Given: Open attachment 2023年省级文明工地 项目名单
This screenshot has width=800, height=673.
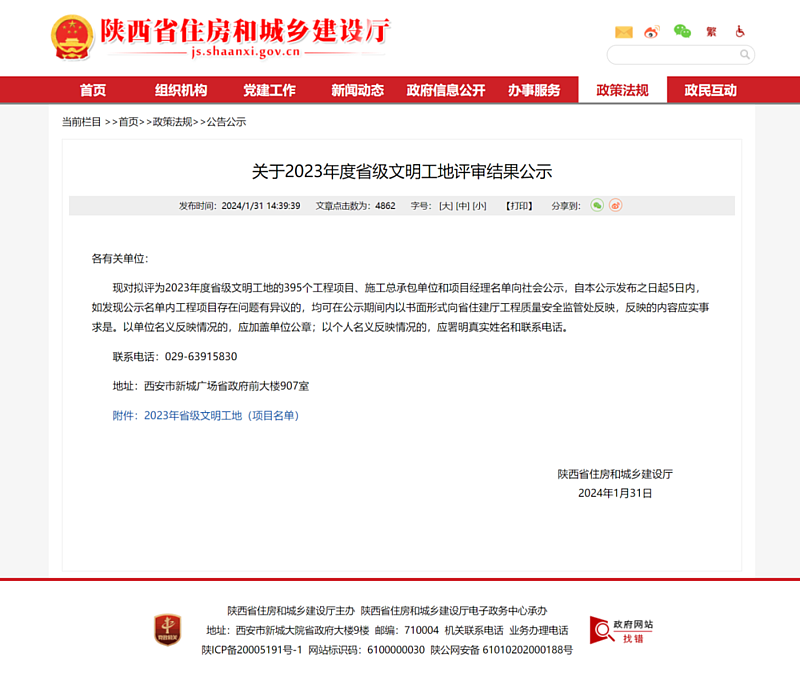Looking at the screenshot, I should (206, 415).
